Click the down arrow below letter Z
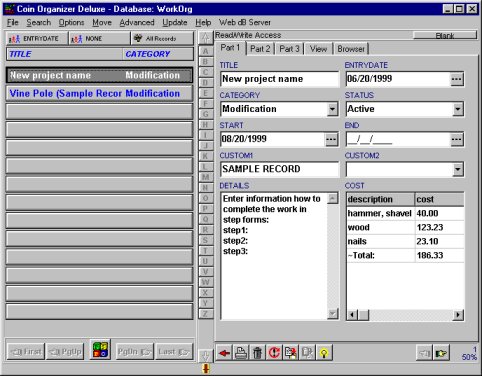Viewport: 482px width, 376px height. coord(206,355)
